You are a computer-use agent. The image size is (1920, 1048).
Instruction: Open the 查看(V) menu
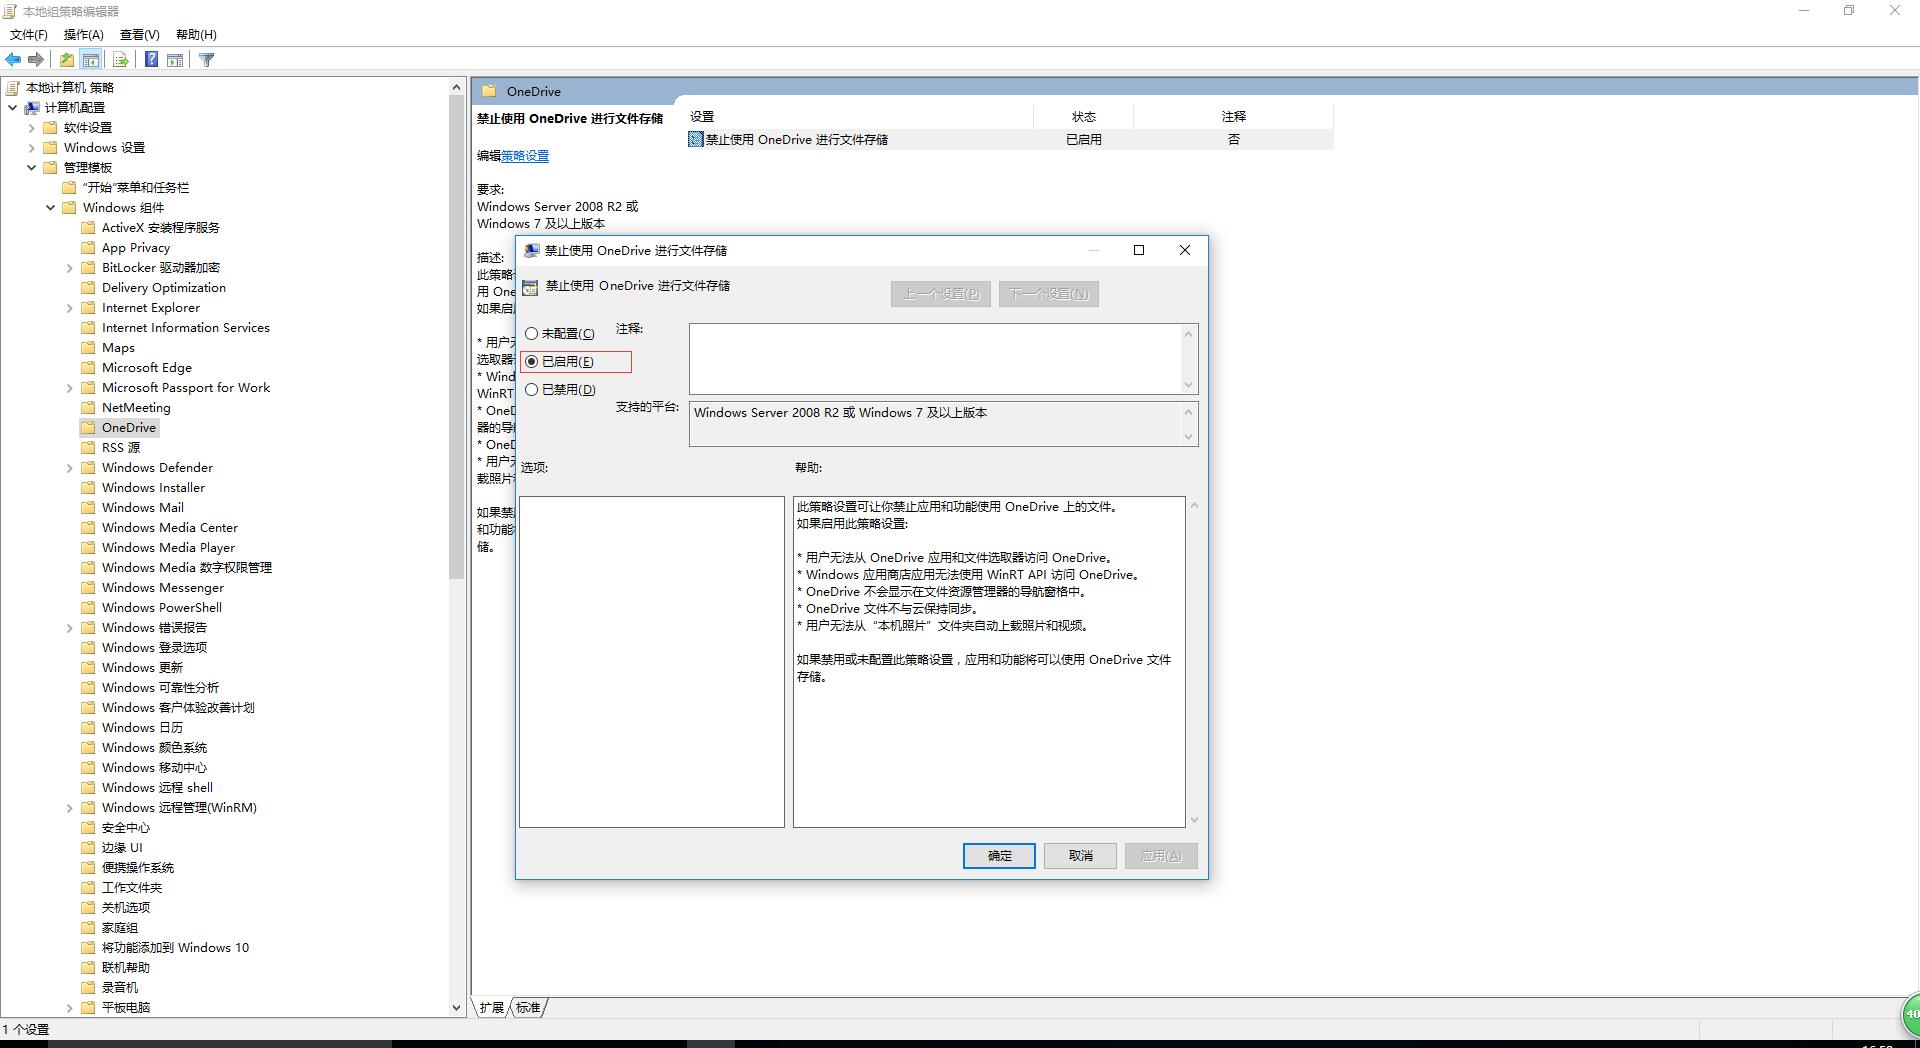pos(140,35)
